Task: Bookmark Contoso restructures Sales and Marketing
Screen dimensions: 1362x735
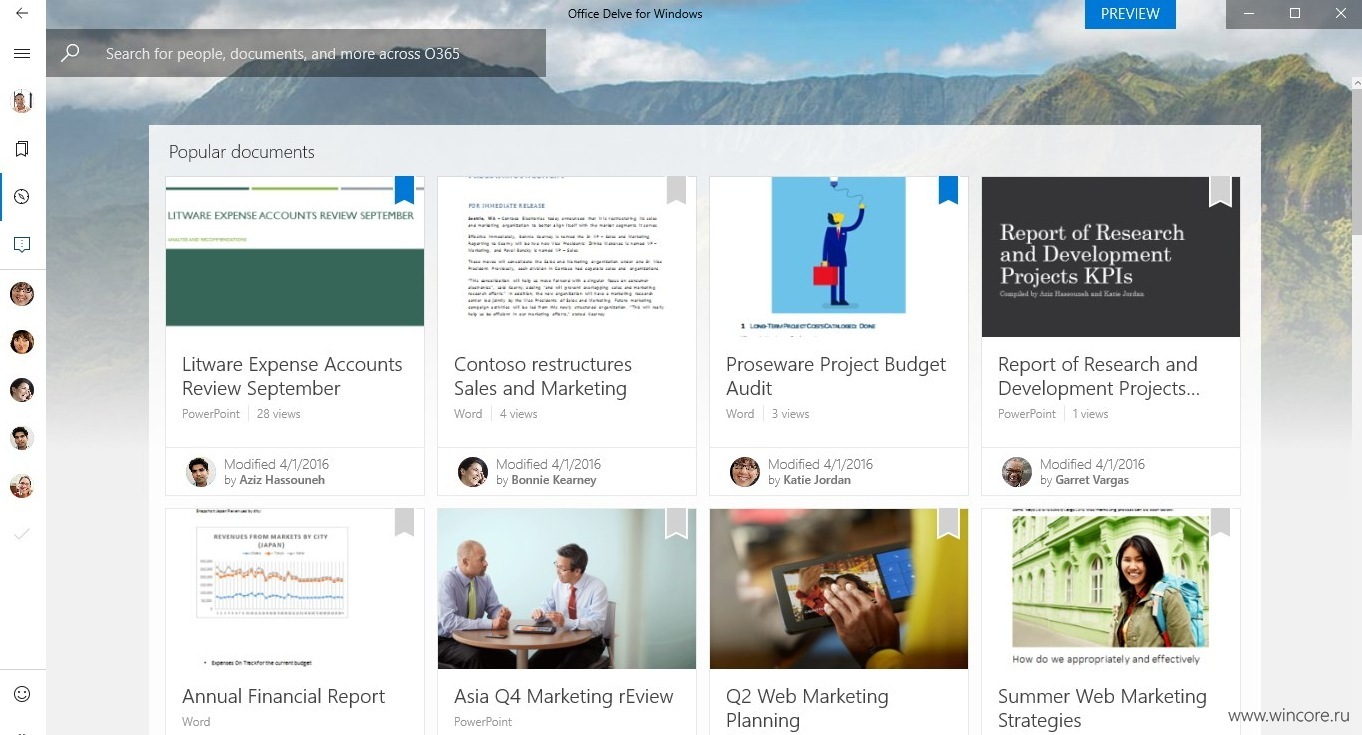Action: 676,190
